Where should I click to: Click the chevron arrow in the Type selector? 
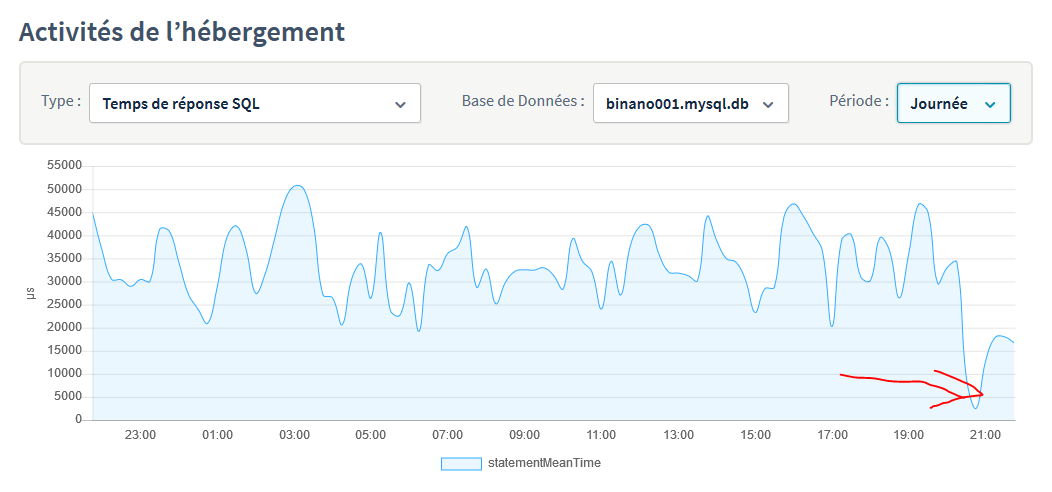(400, 104)
